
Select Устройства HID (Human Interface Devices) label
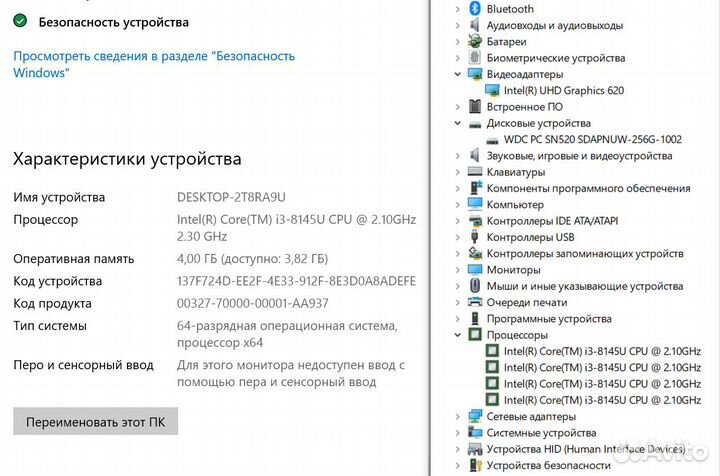(586, 449)
